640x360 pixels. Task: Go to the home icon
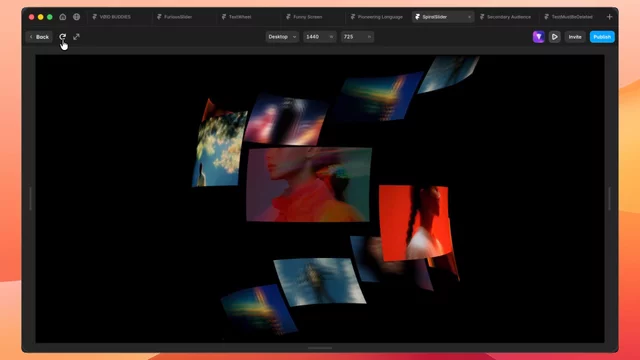click(x=62, y=17)
